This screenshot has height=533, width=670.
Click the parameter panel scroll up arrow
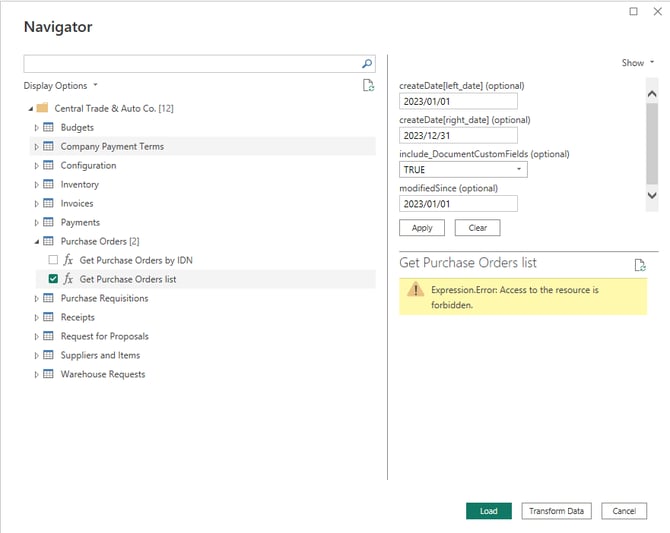click(652, 94)
